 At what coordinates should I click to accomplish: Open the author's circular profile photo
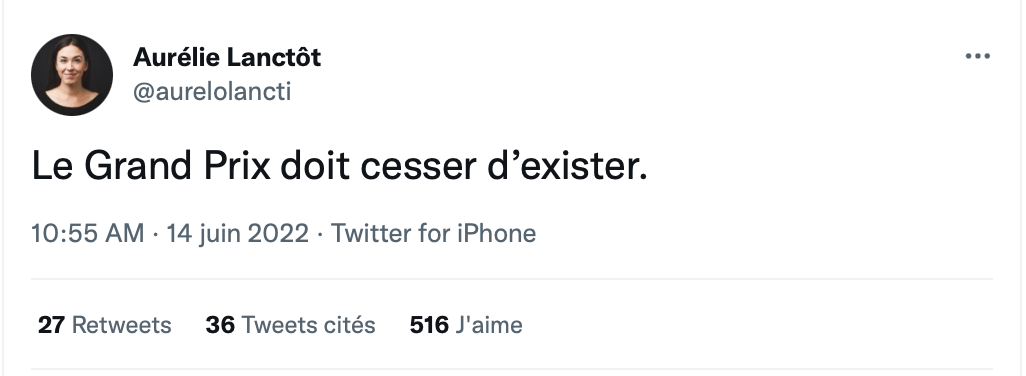click(72, 75)
